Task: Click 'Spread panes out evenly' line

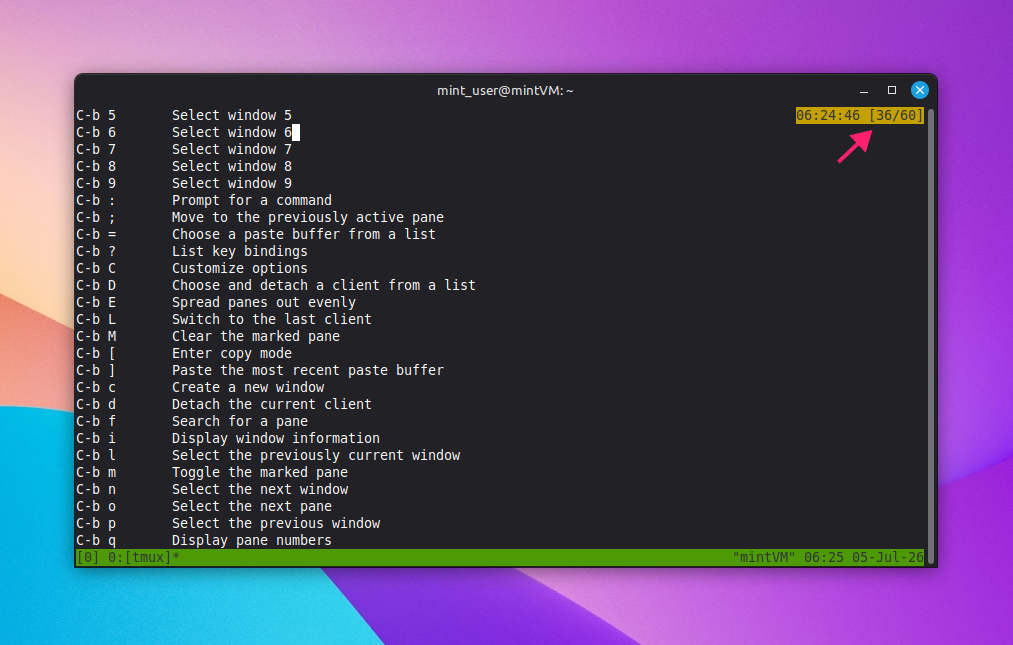Action: (264, 302)
